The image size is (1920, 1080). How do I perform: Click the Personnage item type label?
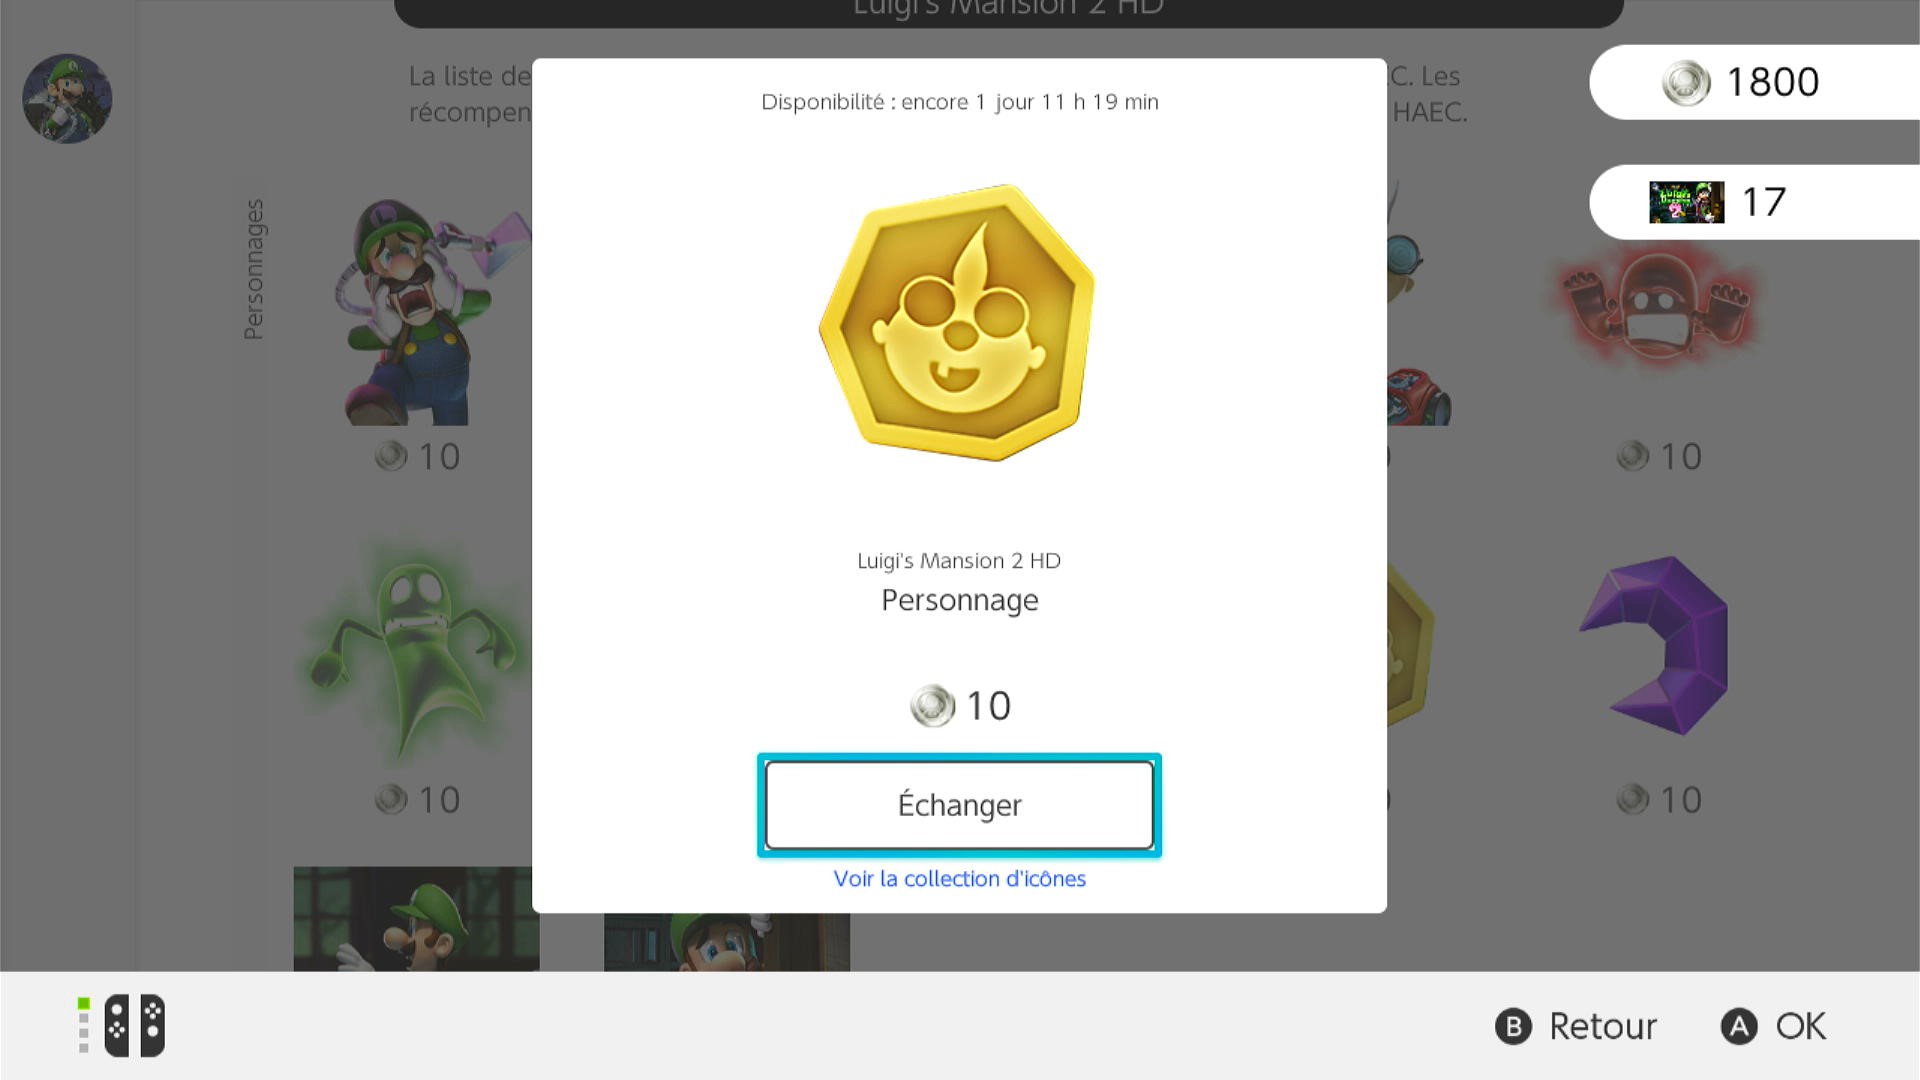tap(959, 600)
